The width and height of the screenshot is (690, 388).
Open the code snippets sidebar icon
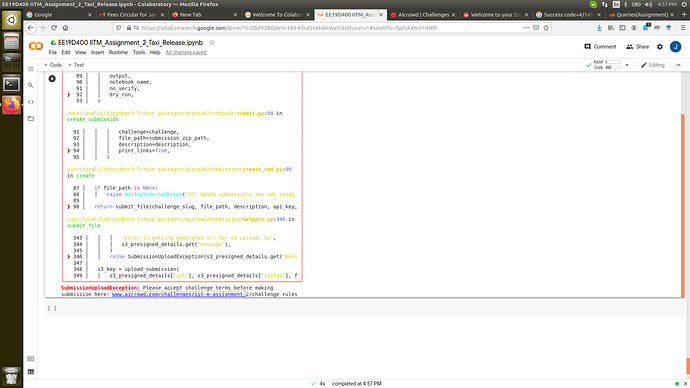point(30,102)
